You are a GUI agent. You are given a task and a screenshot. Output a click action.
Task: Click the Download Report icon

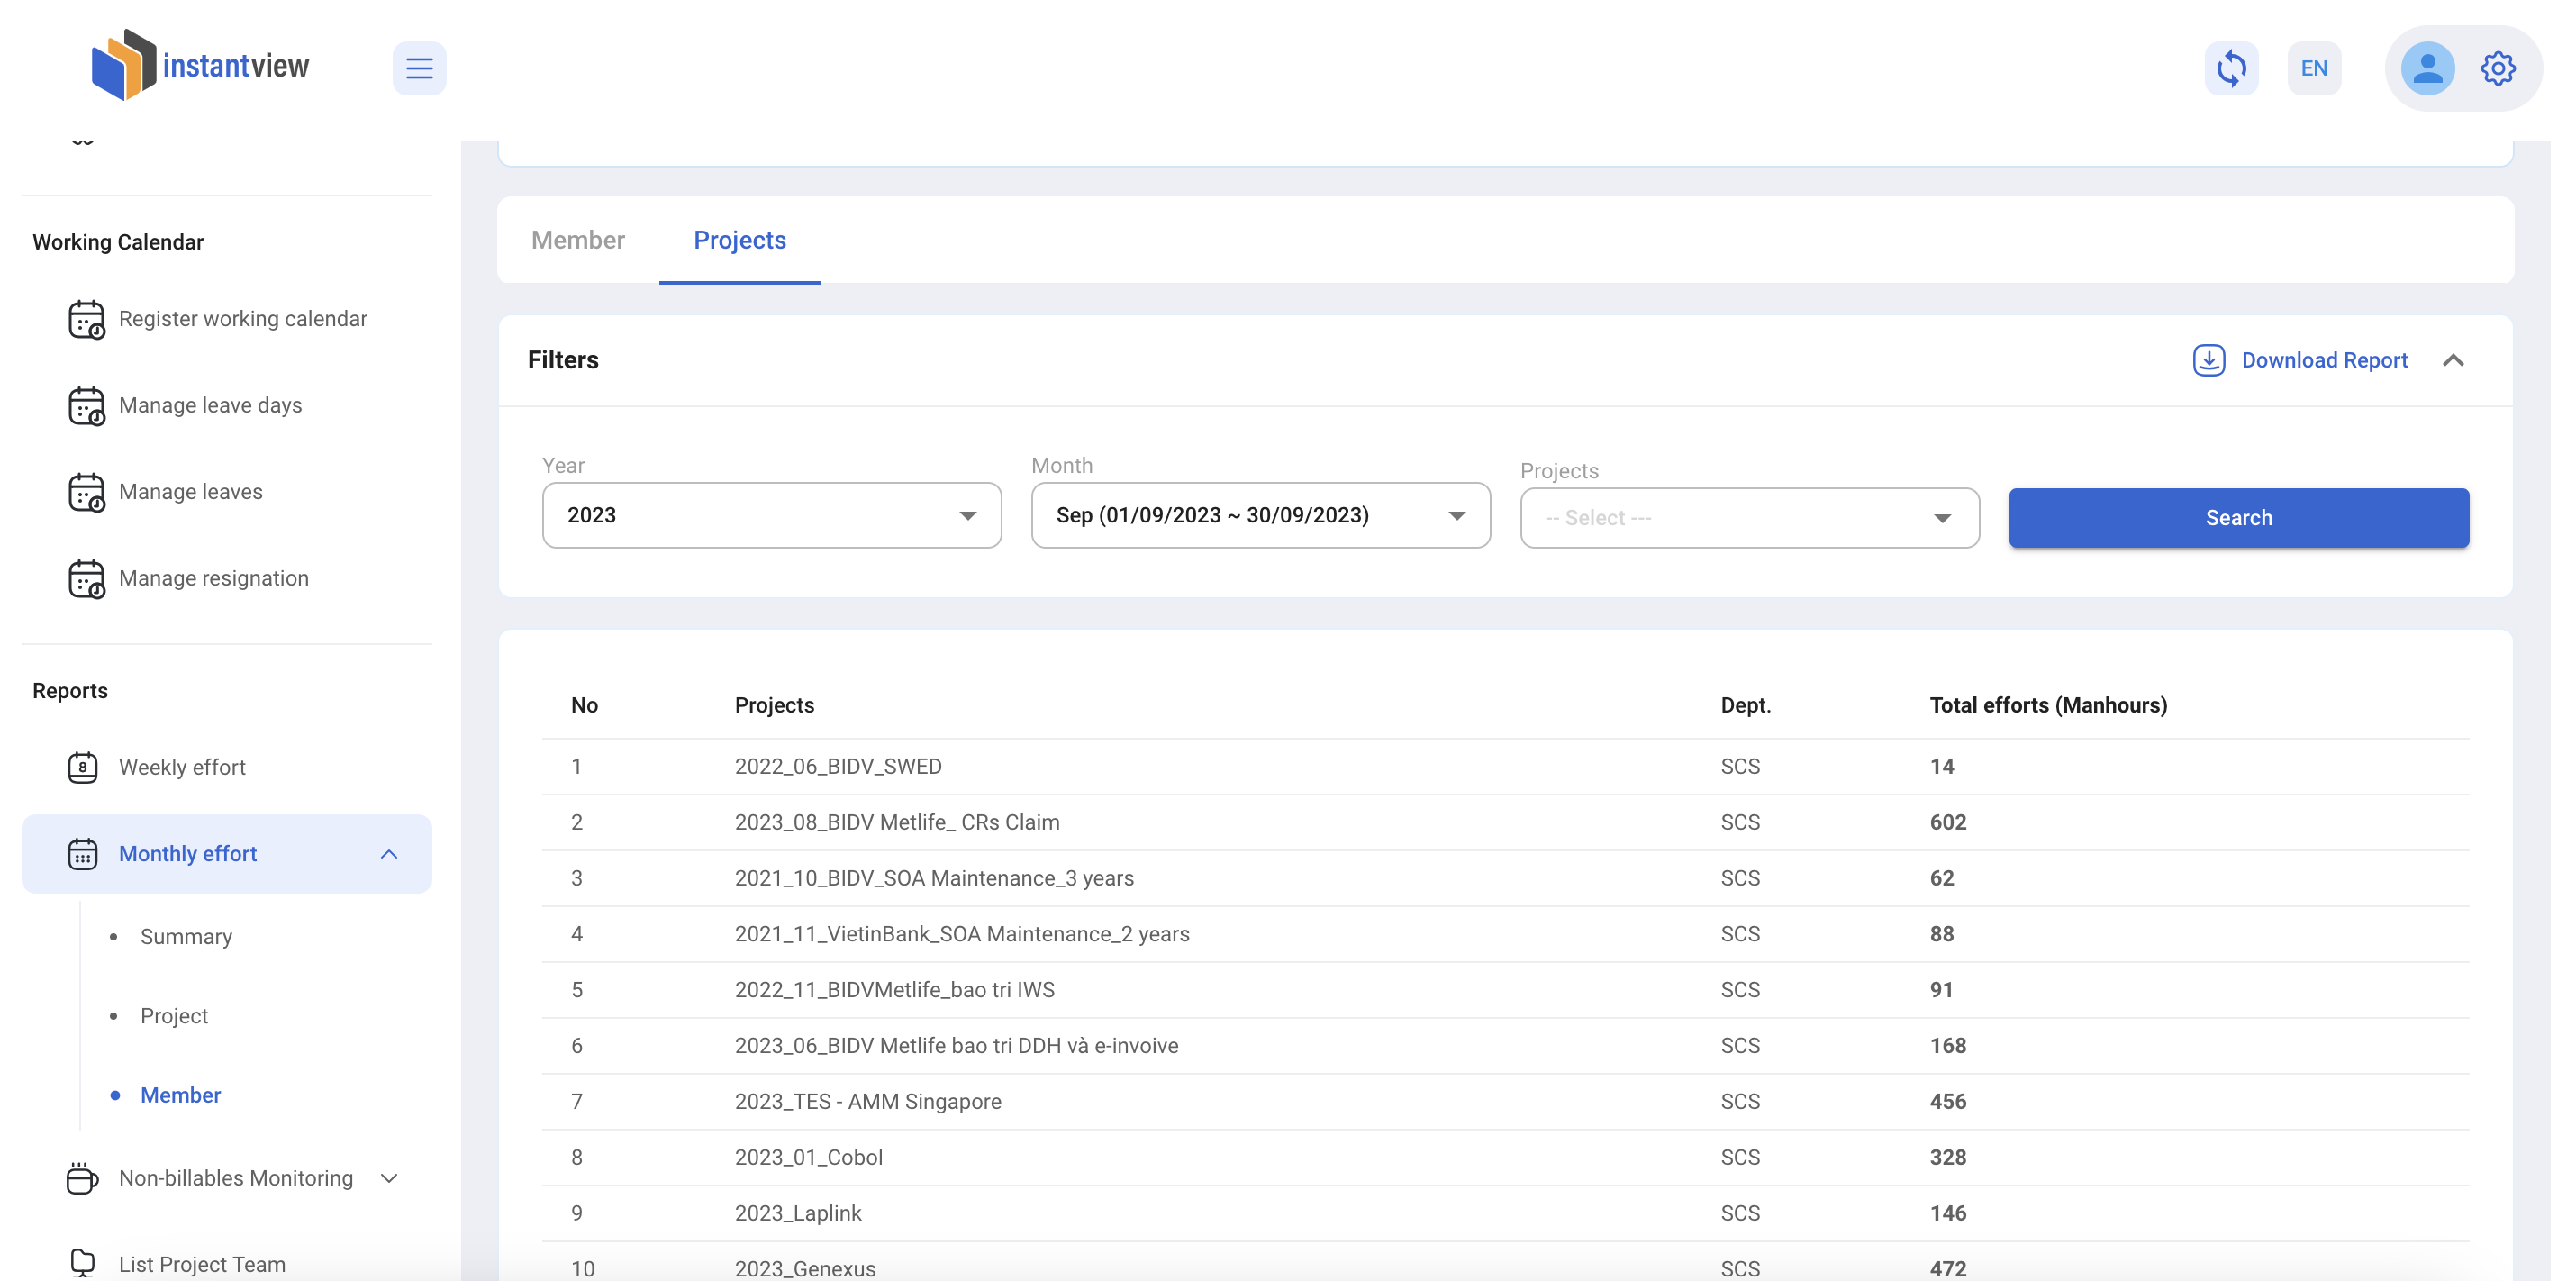pyautogui.click(x=2208, y=360)
